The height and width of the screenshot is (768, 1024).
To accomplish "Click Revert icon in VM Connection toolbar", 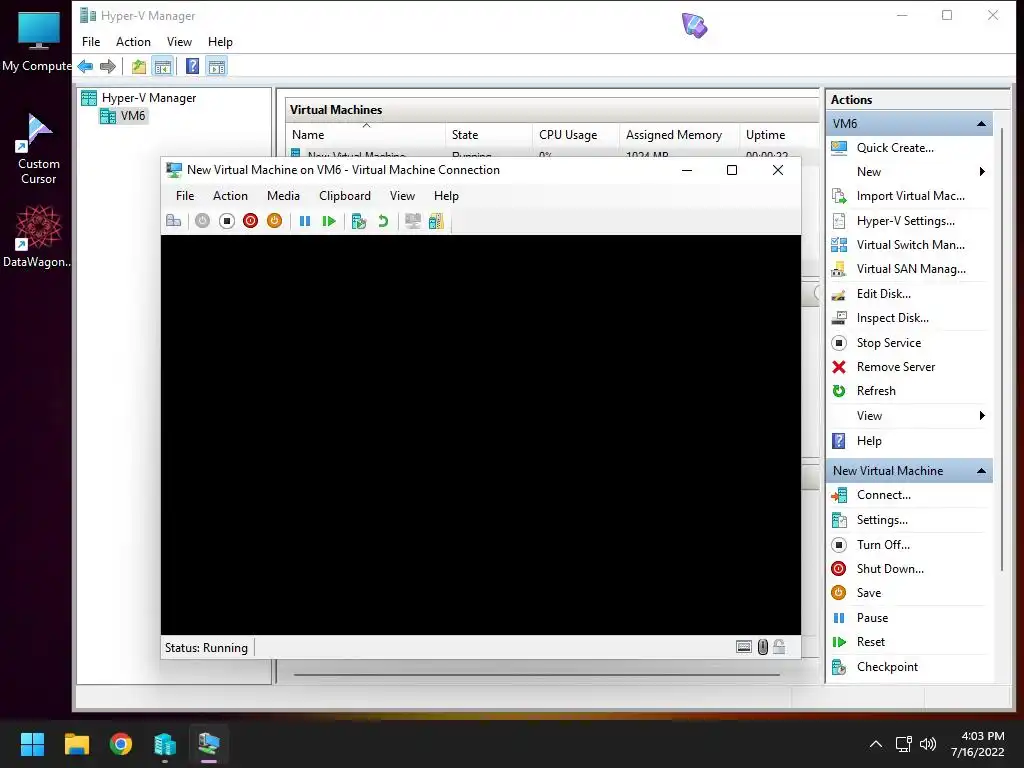I will click(383, 221).
